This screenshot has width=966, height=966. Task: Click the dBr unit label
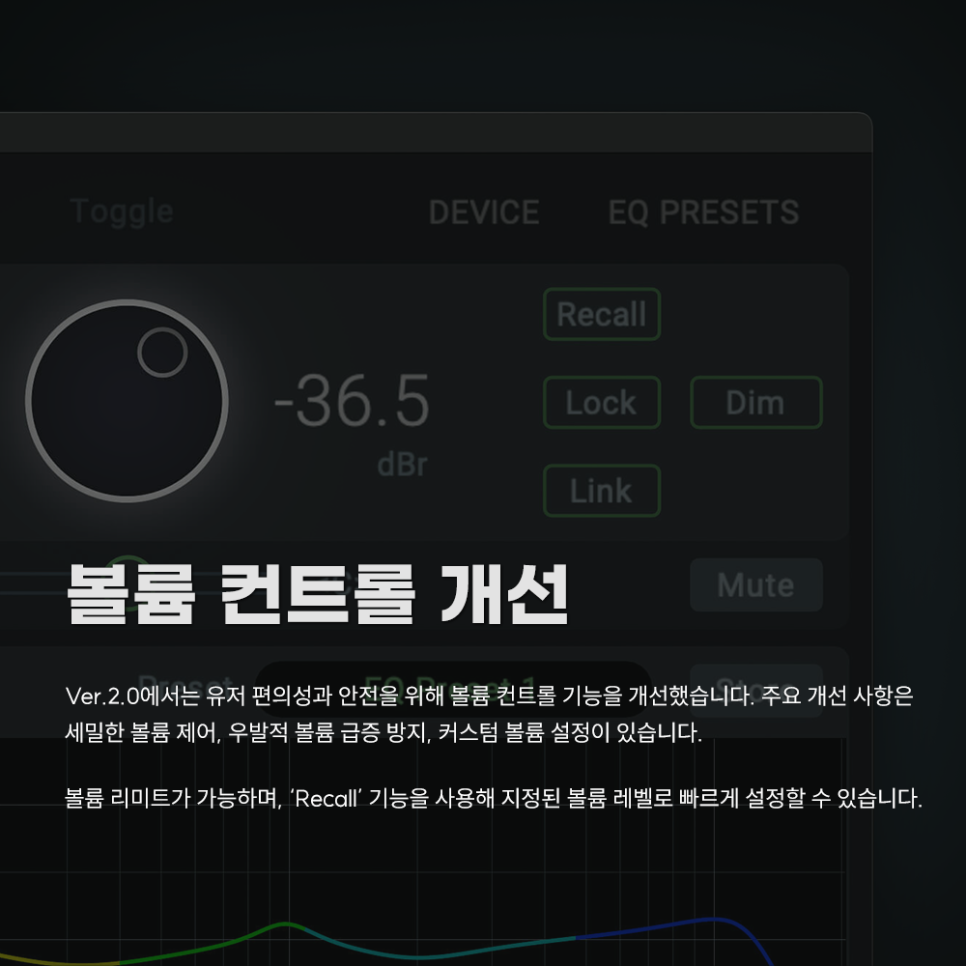pos(402,465)
